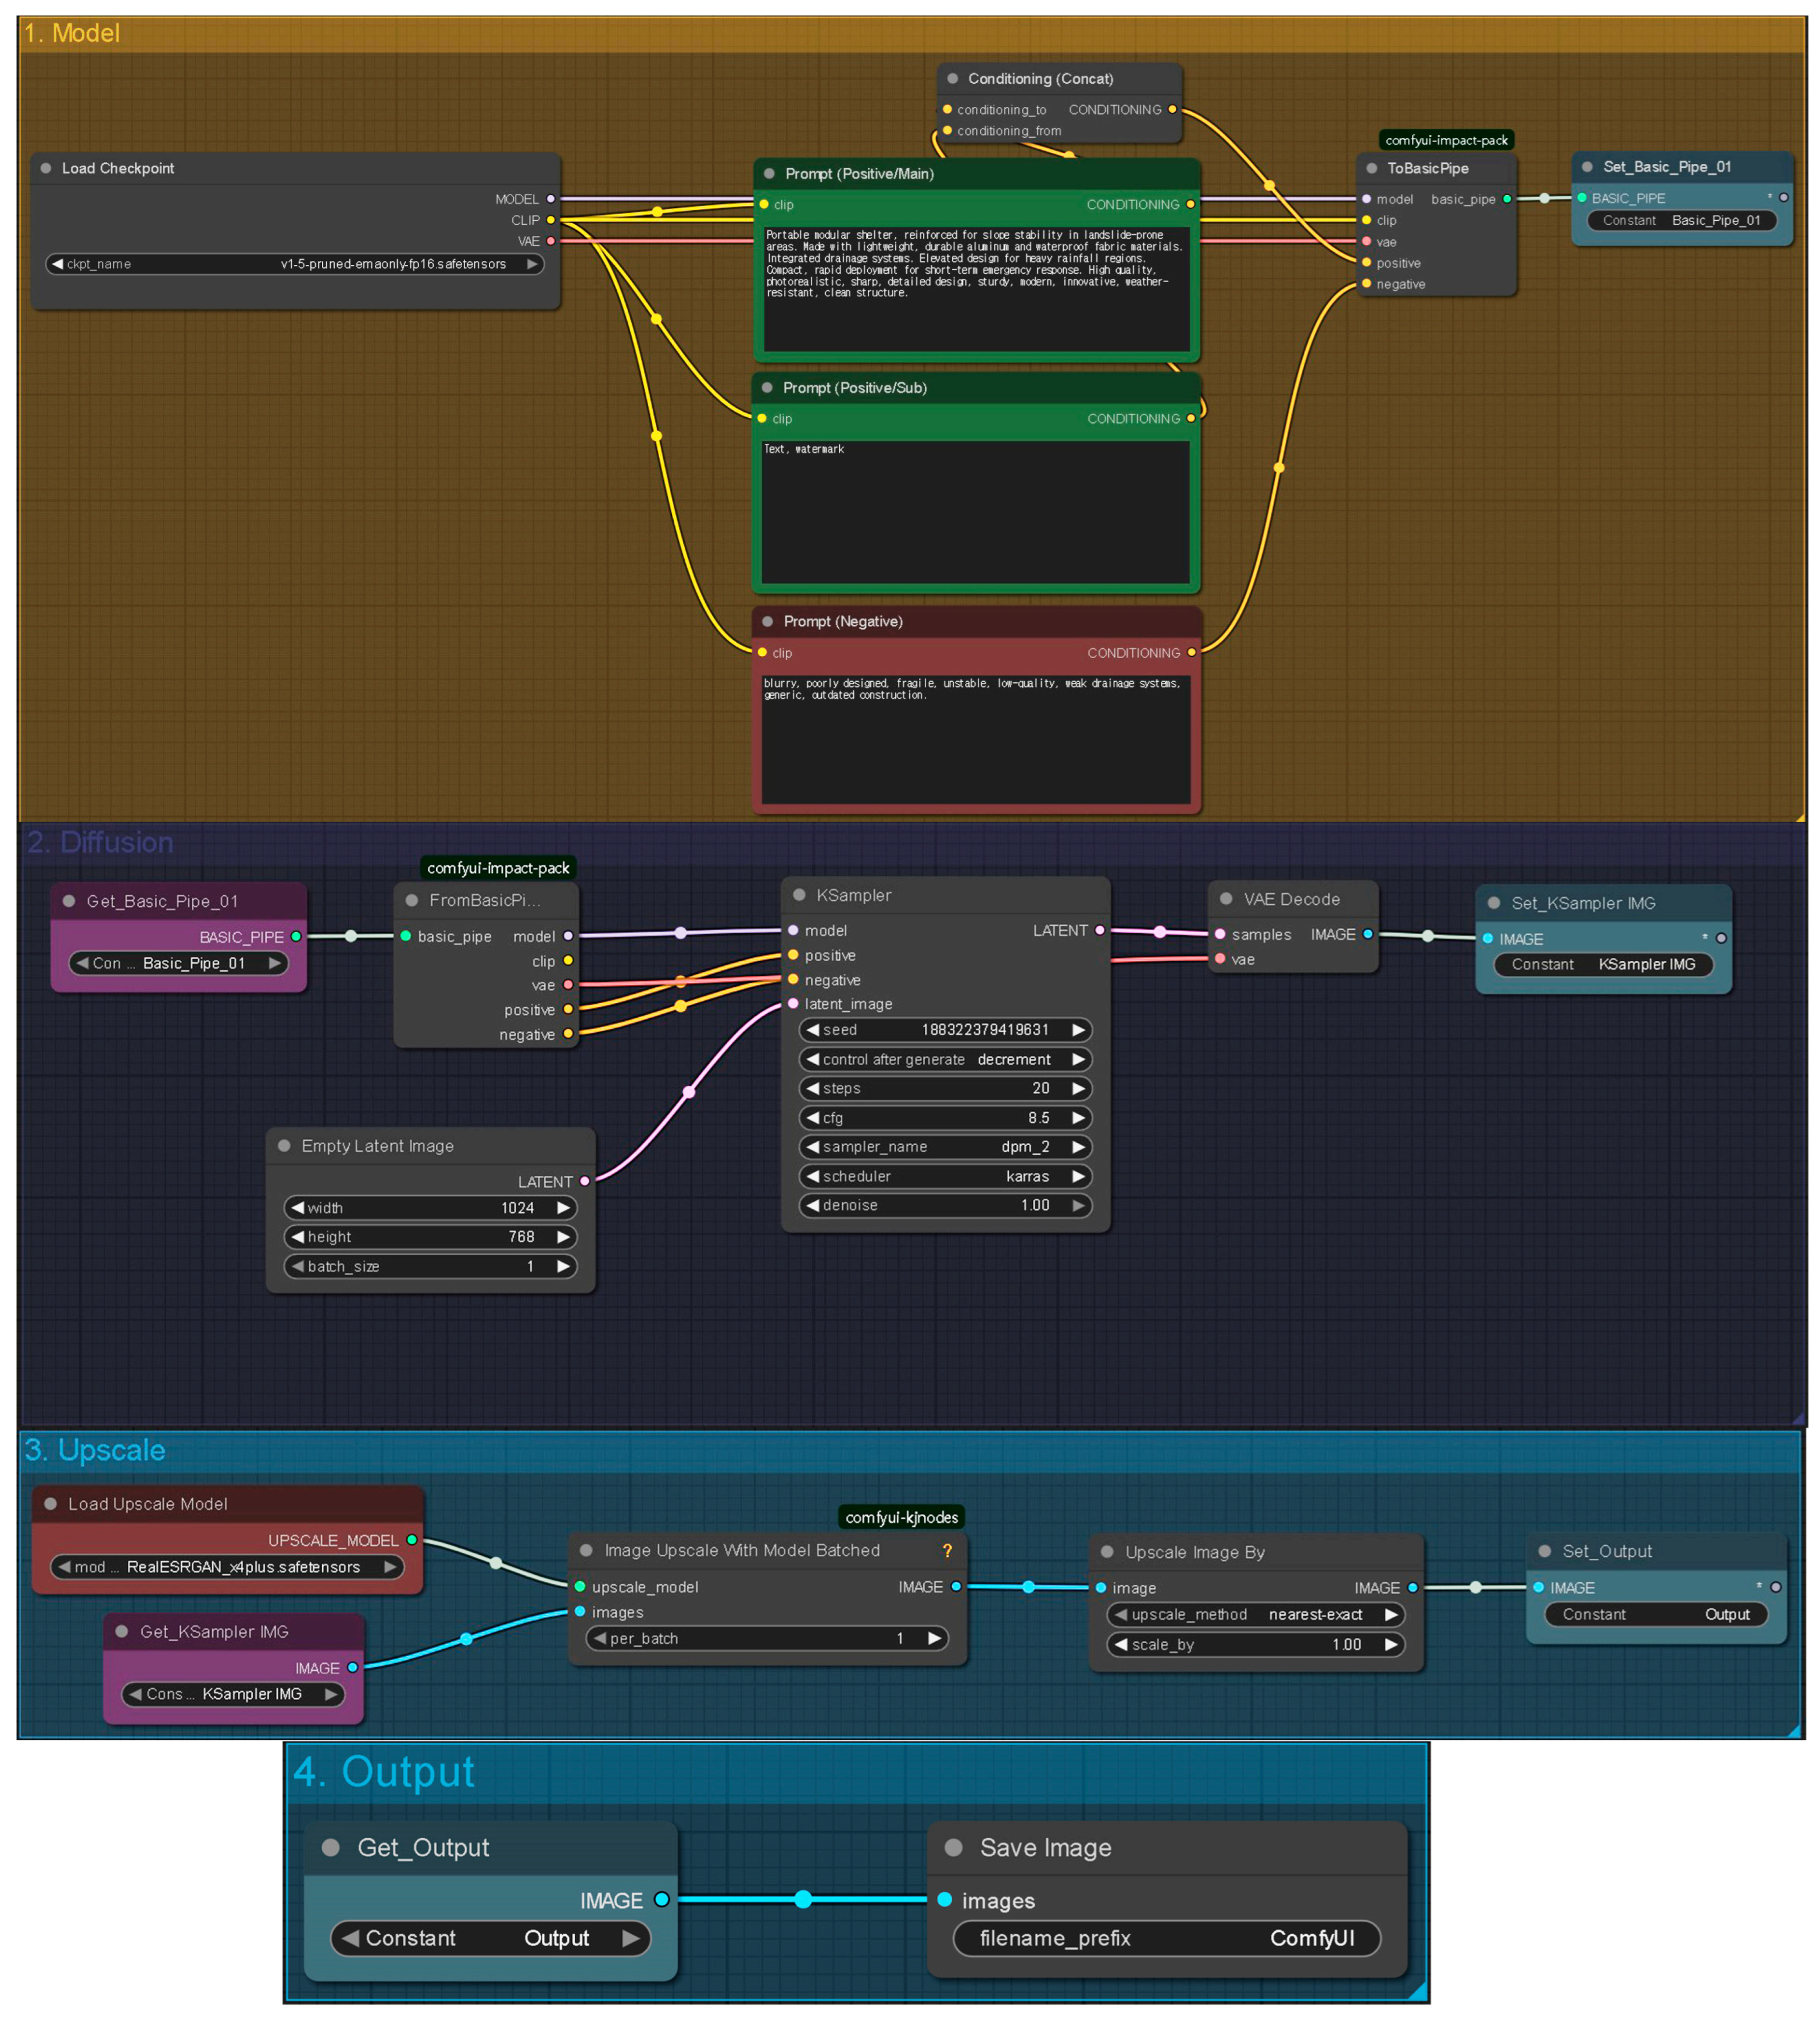Toggle collapse dot on Save Image node
This screenshot has width=1820, height=2019.
(953, 1847)
